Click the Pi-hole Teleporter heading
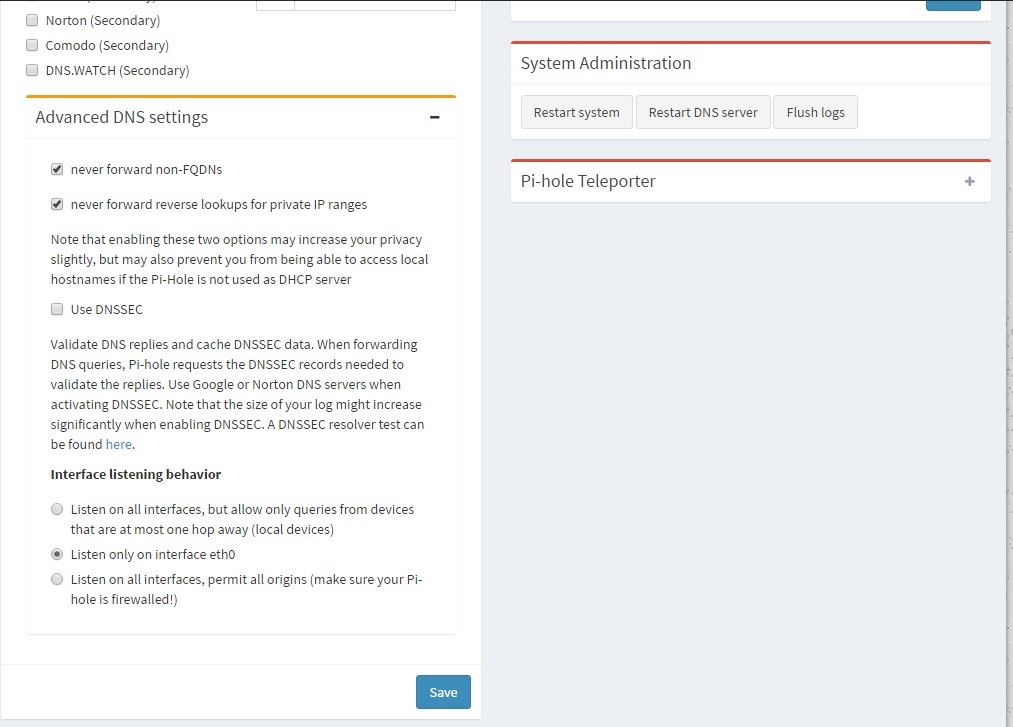 (x=588, y=181)
